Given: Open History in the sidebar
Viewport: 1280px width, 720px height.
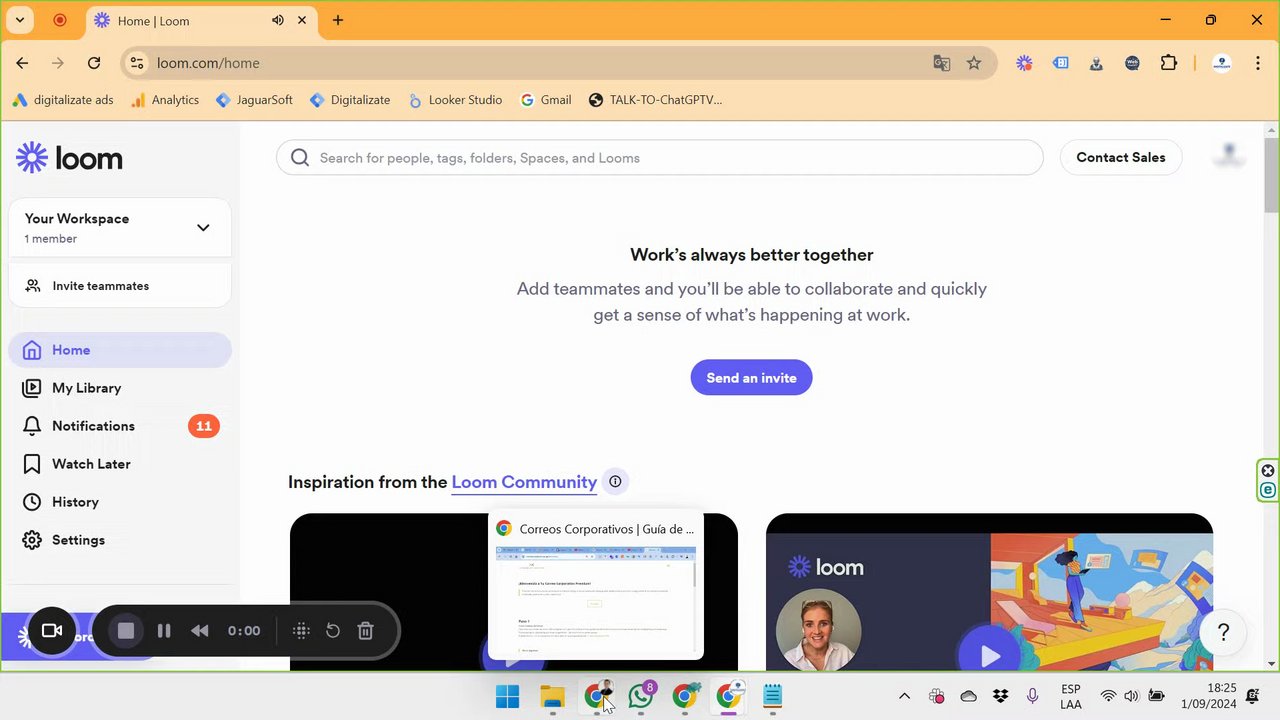Looking at the screenshot, I should [x=120, y=502].
